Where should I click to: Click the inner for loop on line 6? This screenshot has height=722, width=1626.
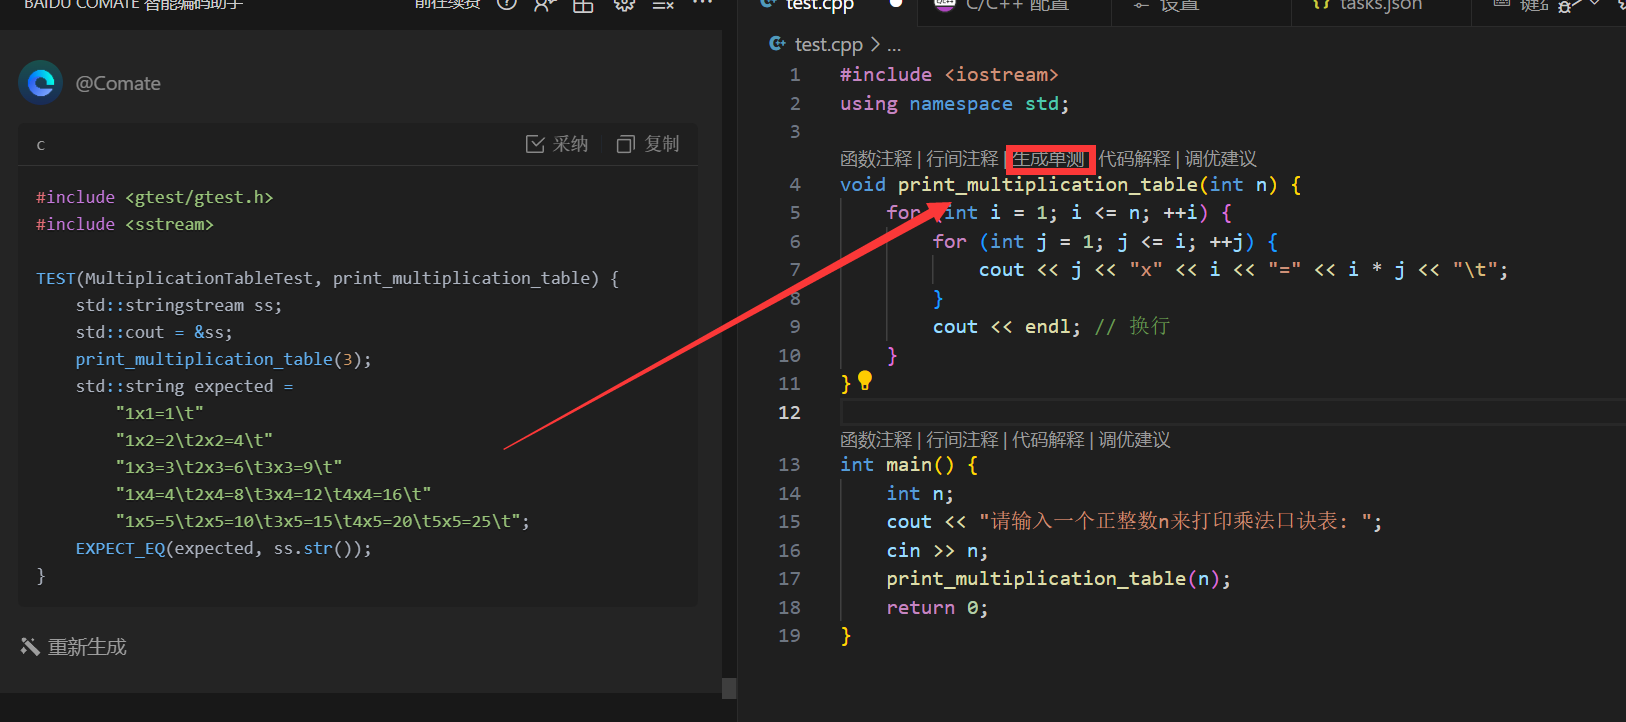tap(1105, 242)
